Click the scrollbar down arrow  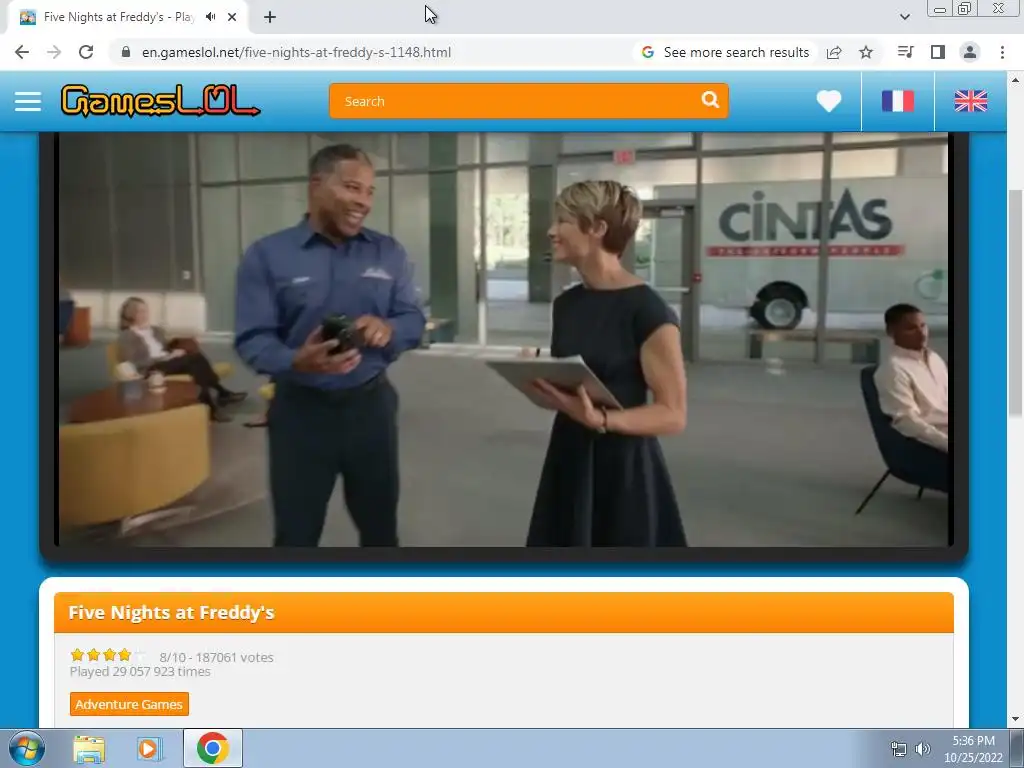pyautogui.click(x=1015, y=720)
